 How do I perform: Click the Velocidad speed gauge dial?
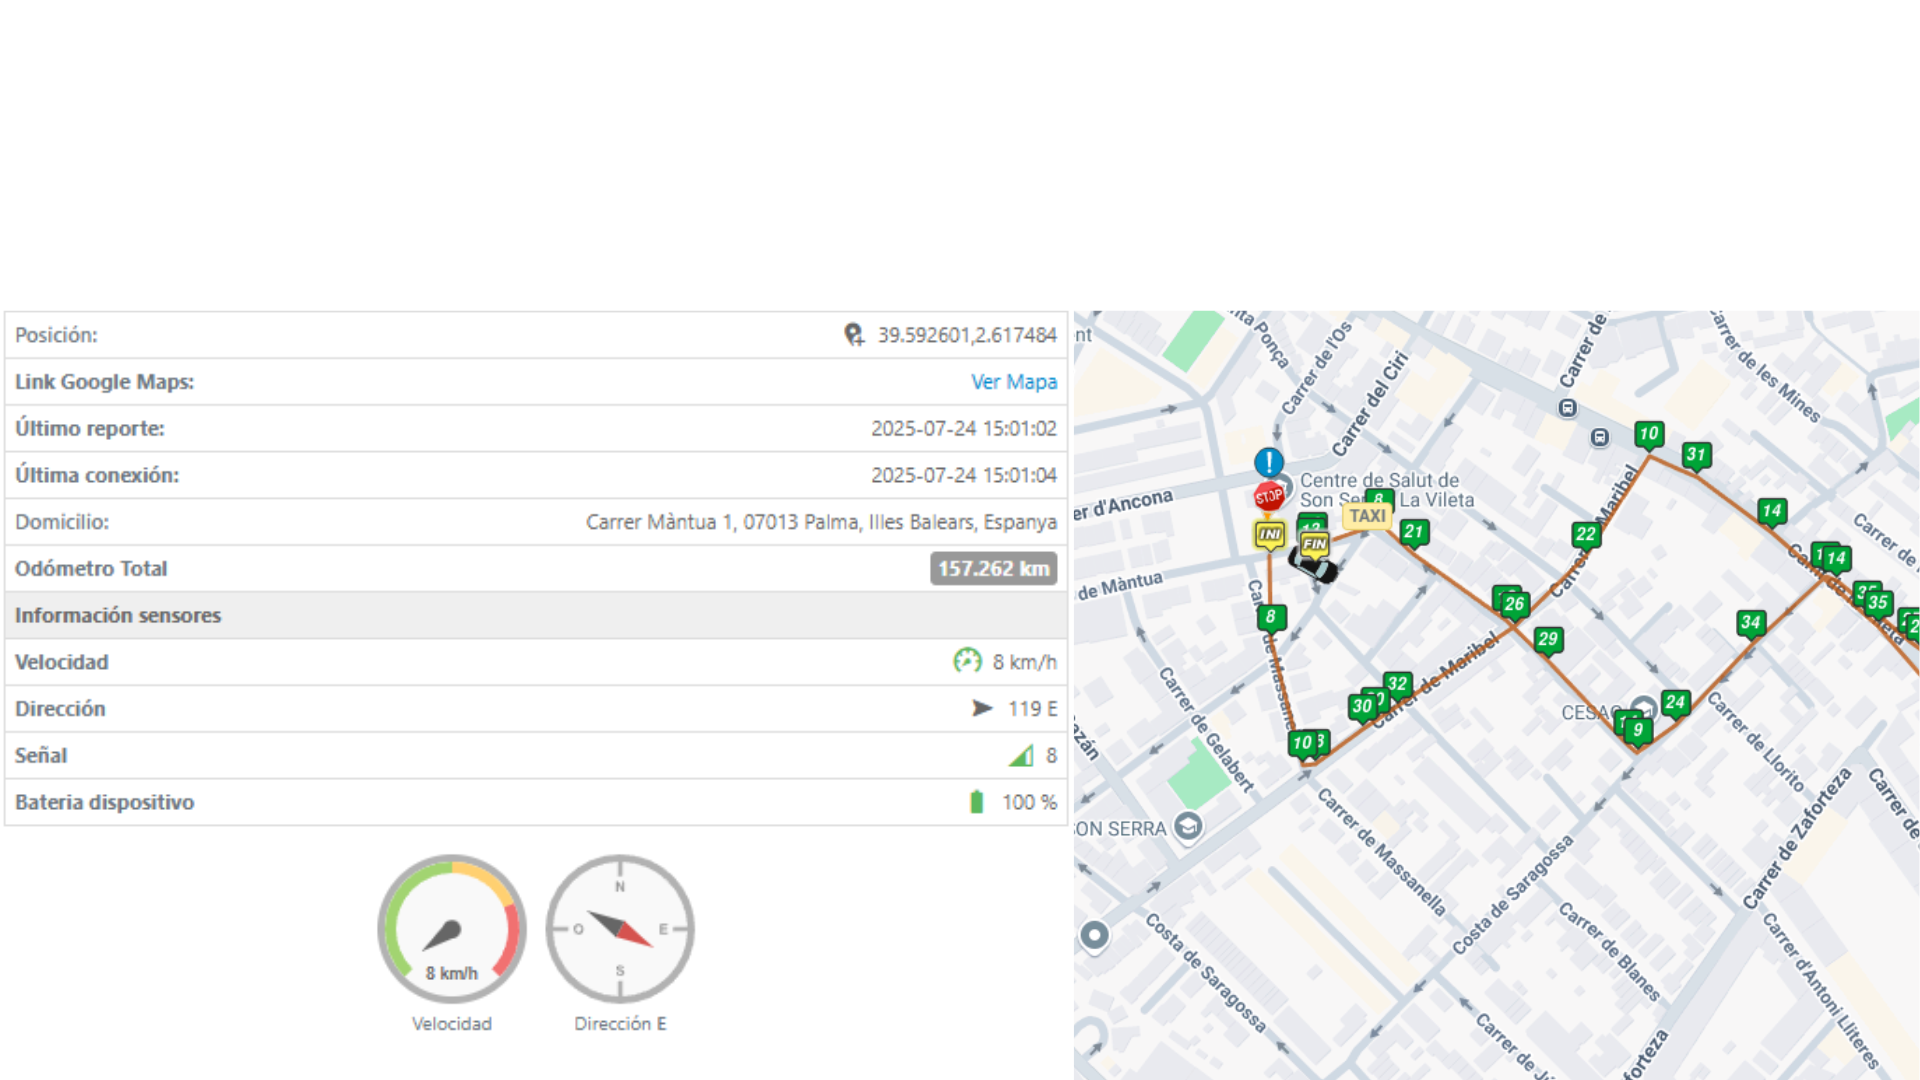(452, 929)
